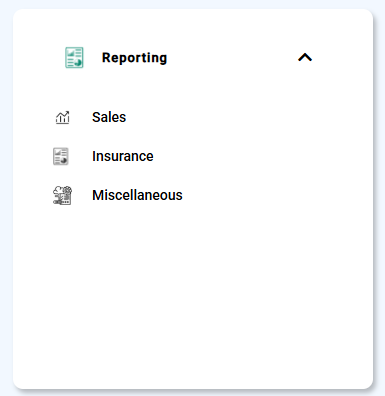The height and width of the screenshot is (396, 385).
Task: Choose the gray page icon beside Insurance
Action: pyautogui.click(x=61, y=156)
